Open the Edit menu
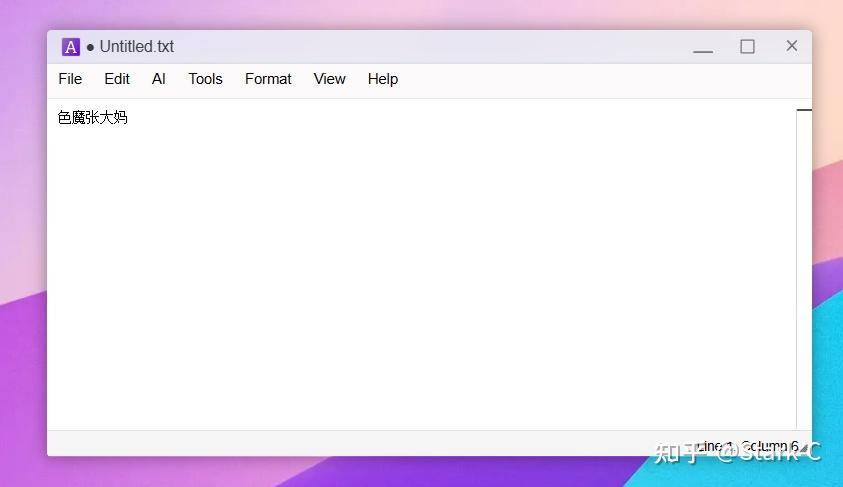Viewport: 843px width, 487px height. pyautogui.click(x=117, y=79)
